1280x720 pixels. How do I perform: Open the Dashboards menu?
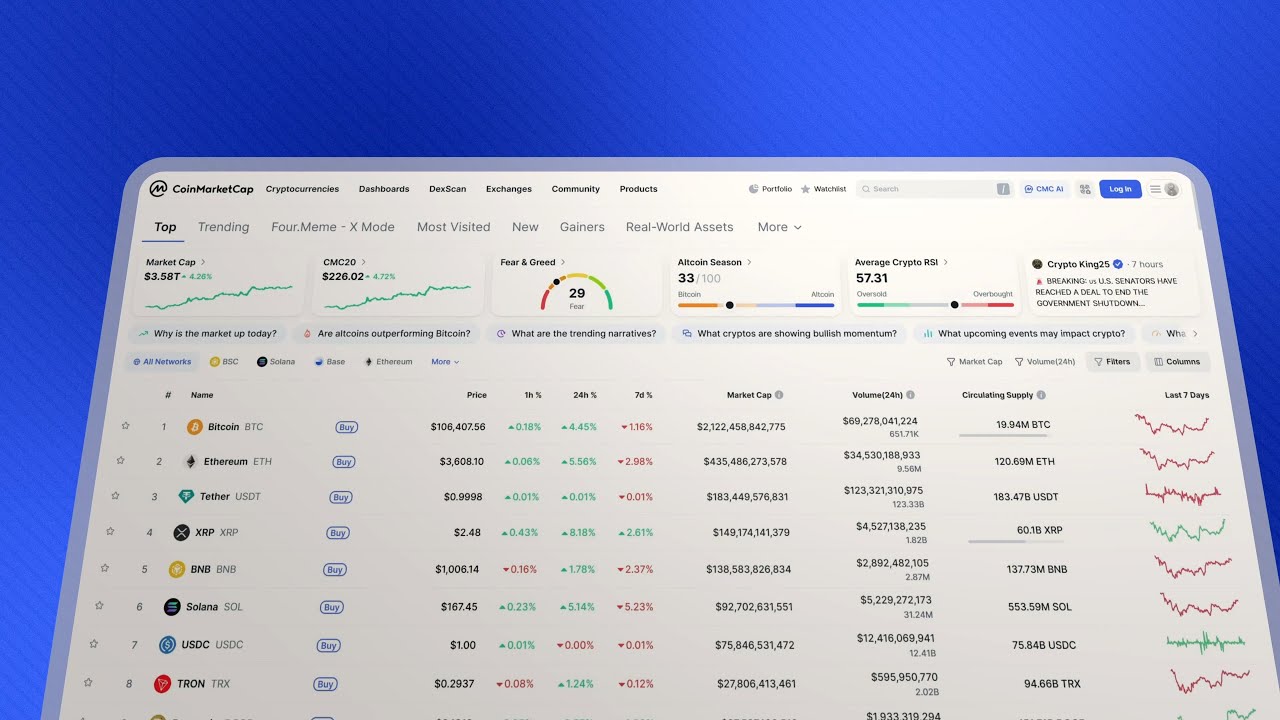click(x=384, y=189)
